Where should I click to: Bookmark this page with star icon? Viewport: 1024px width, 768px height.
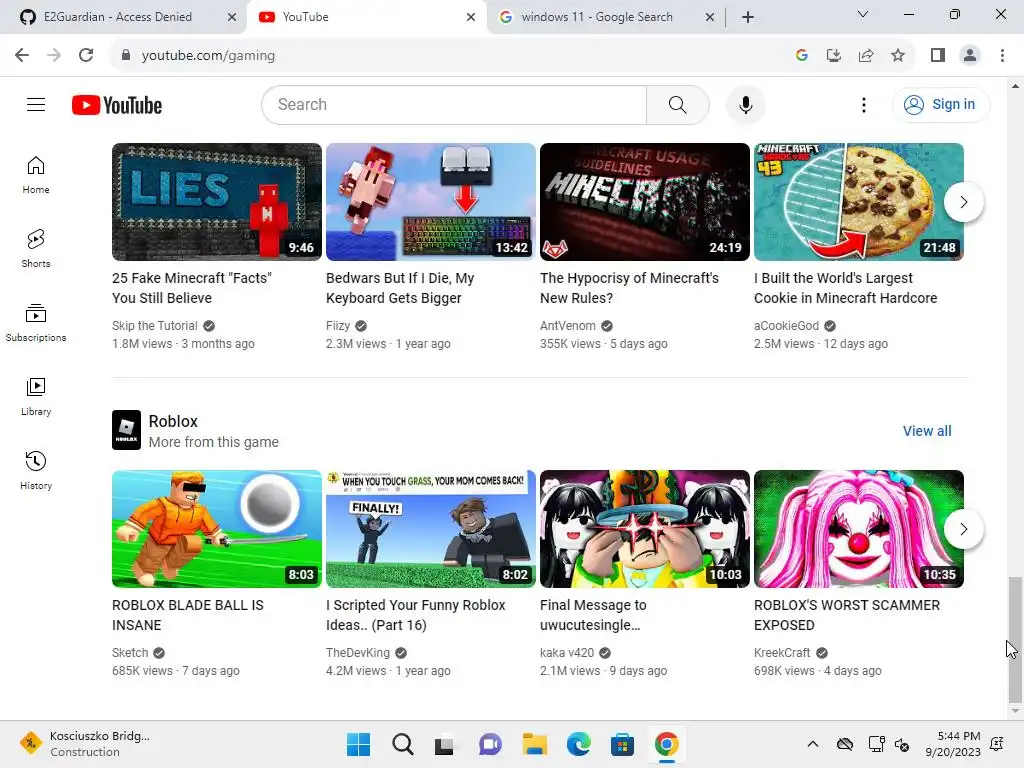898,56
